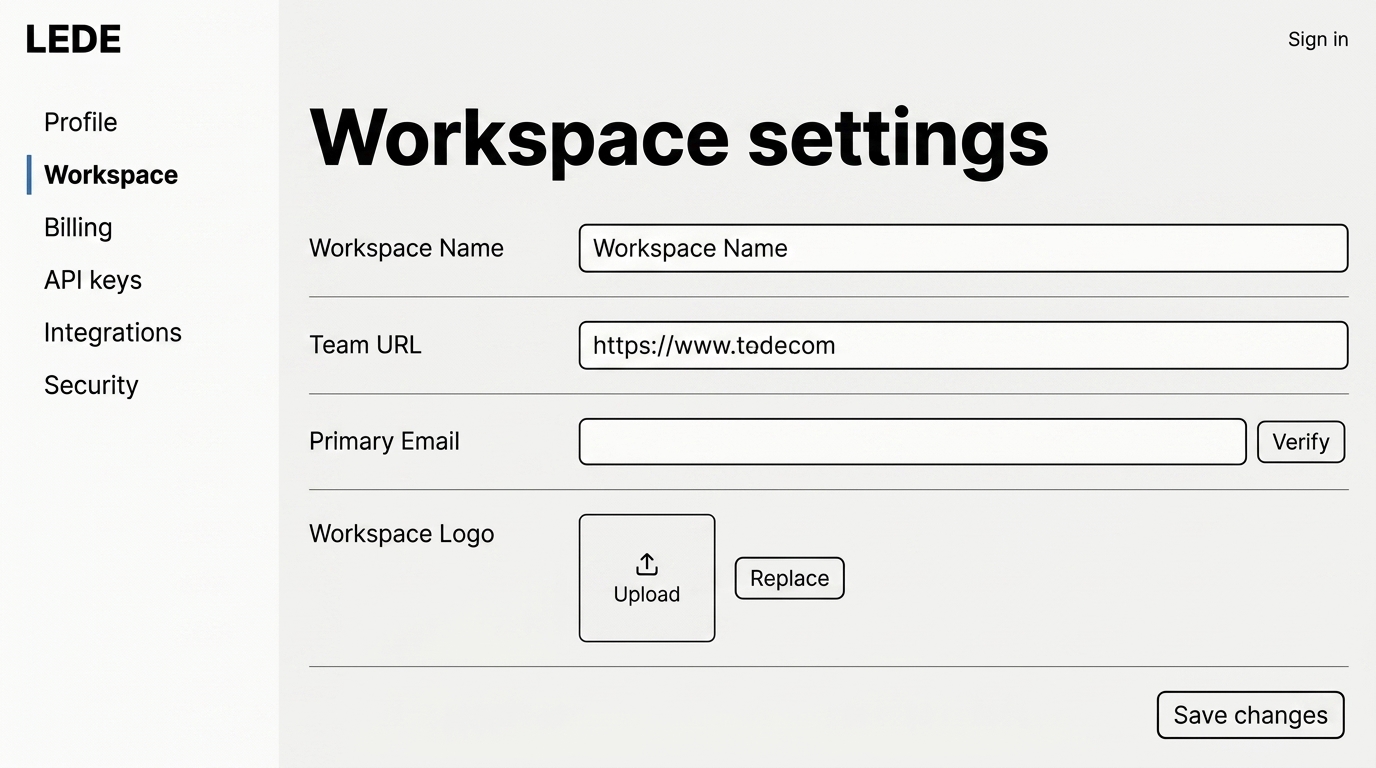1376x768 pixels.
Task: Select Workspace in the sidebar
Action: [110, 175]
